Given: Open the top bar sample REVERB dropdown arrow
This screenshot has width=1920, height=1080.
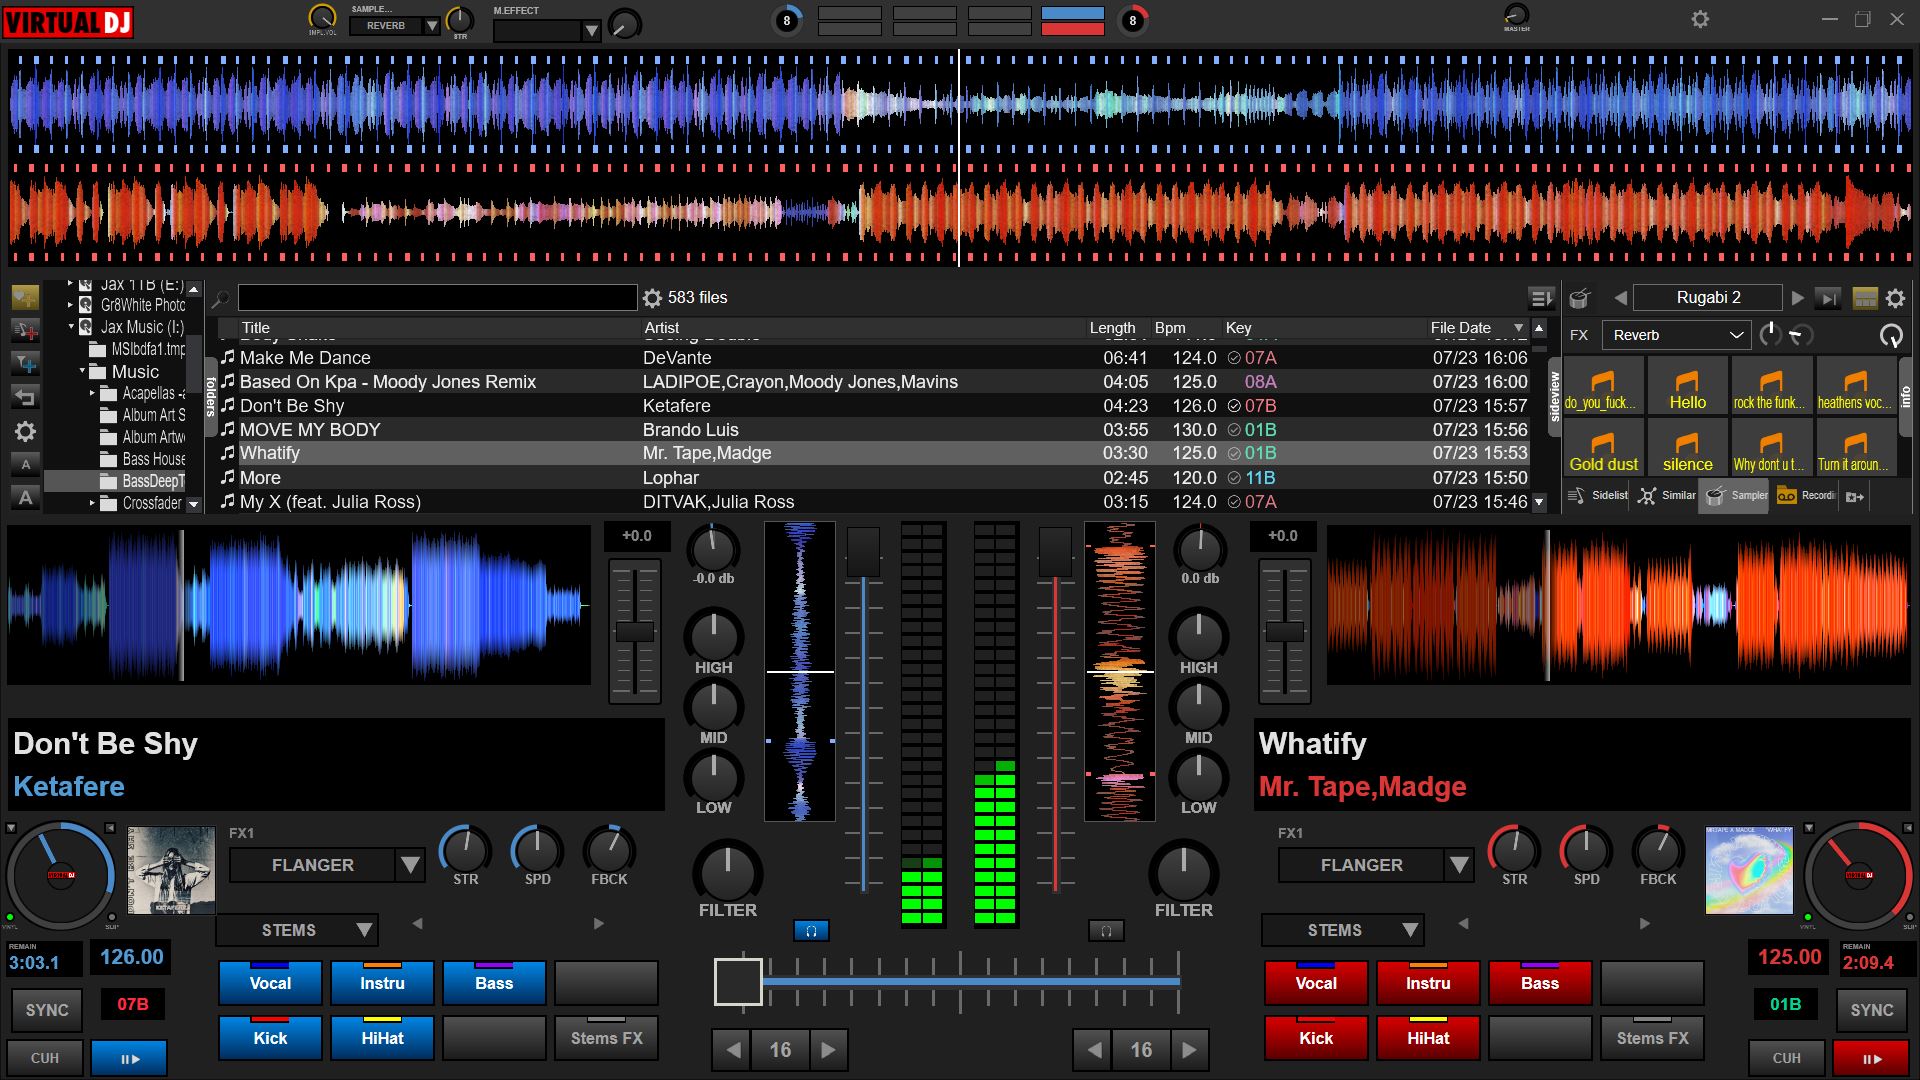Looking at the screenshot, I should pyautogui.click(x=431, y=26).
